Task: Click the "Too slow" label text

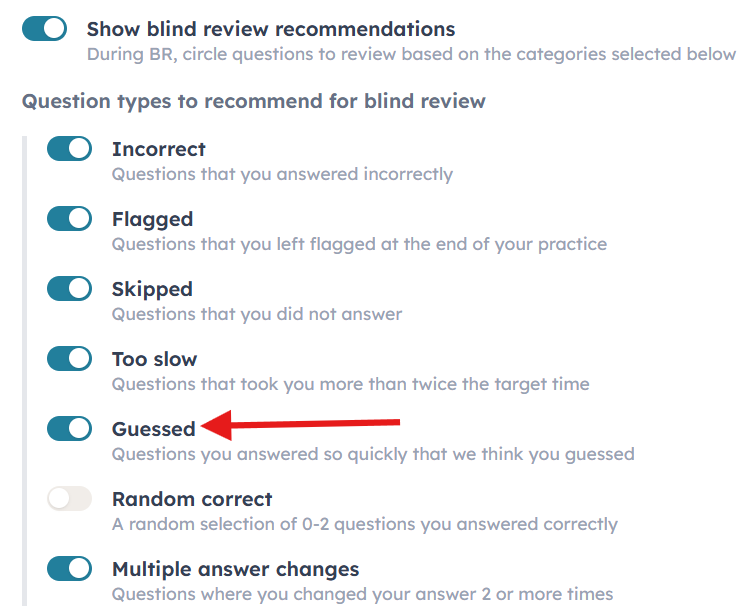Action: [x=154, y=359]
